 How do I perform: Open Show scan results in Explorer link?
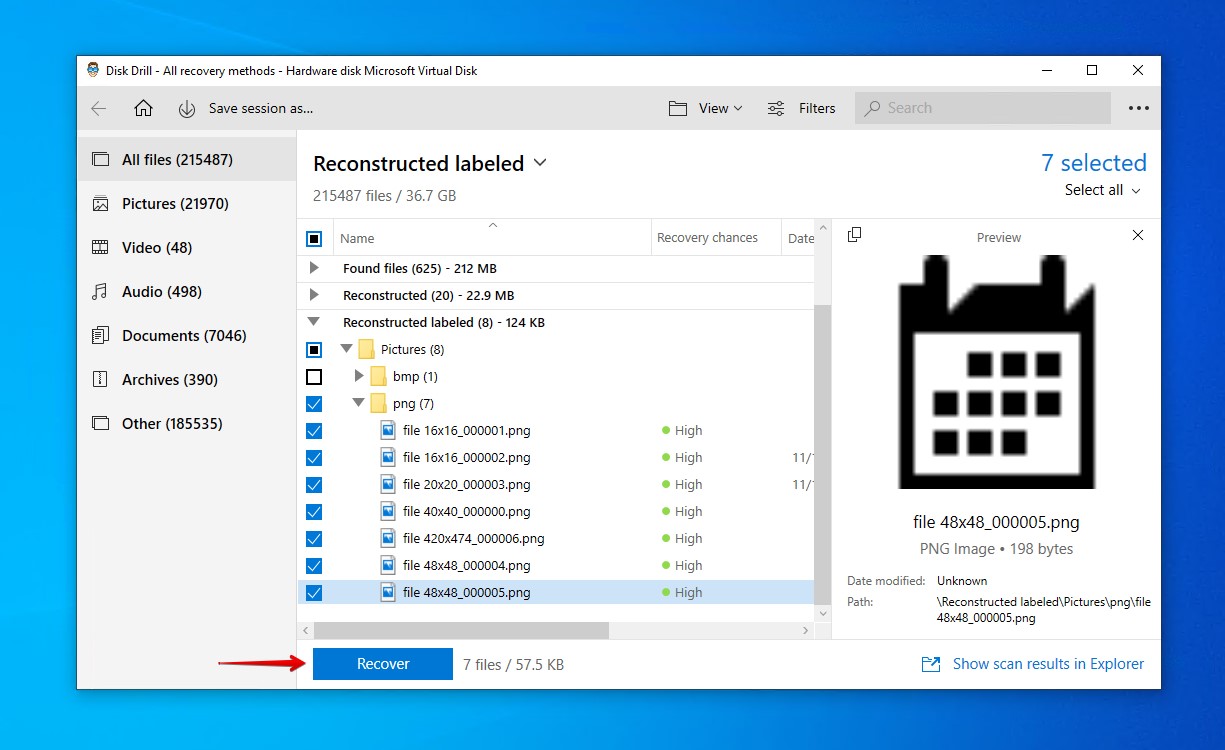(1048, 664)
